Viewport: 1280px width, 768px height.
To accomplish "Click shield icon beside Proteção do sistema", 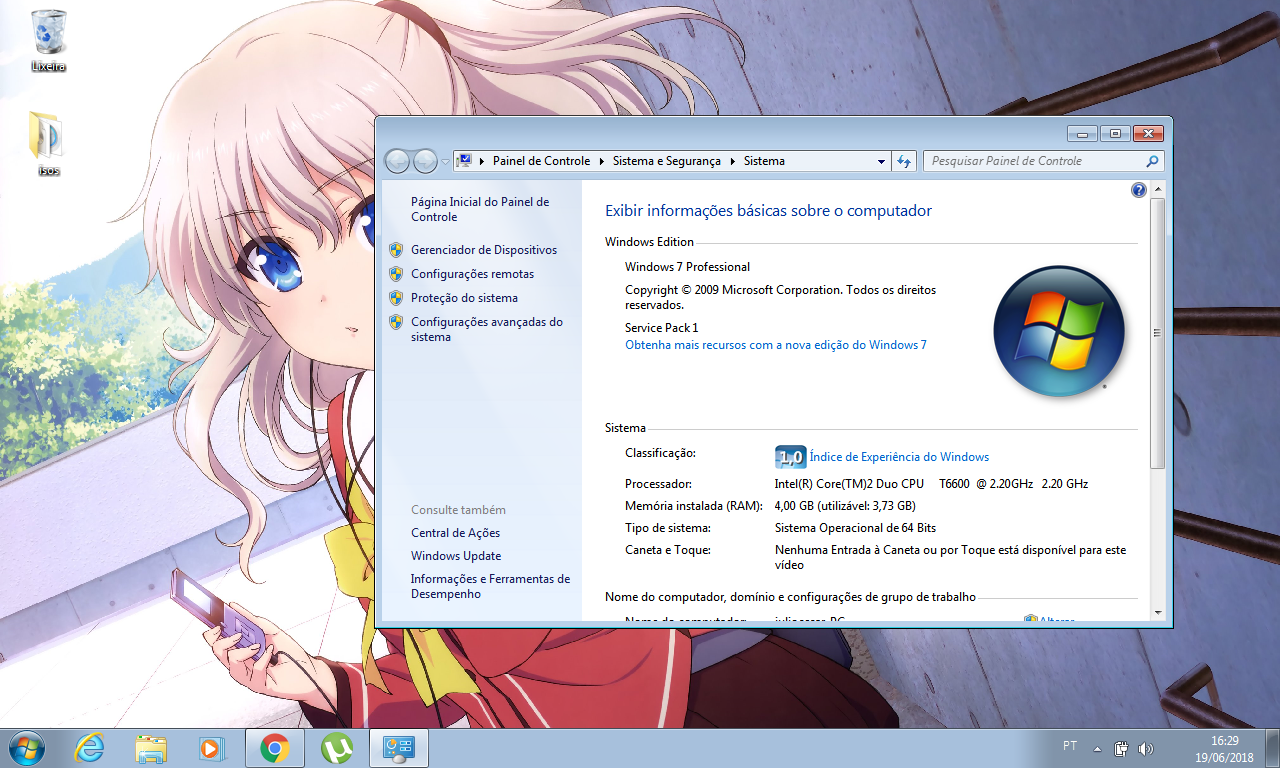I will [x=396, y=298].
